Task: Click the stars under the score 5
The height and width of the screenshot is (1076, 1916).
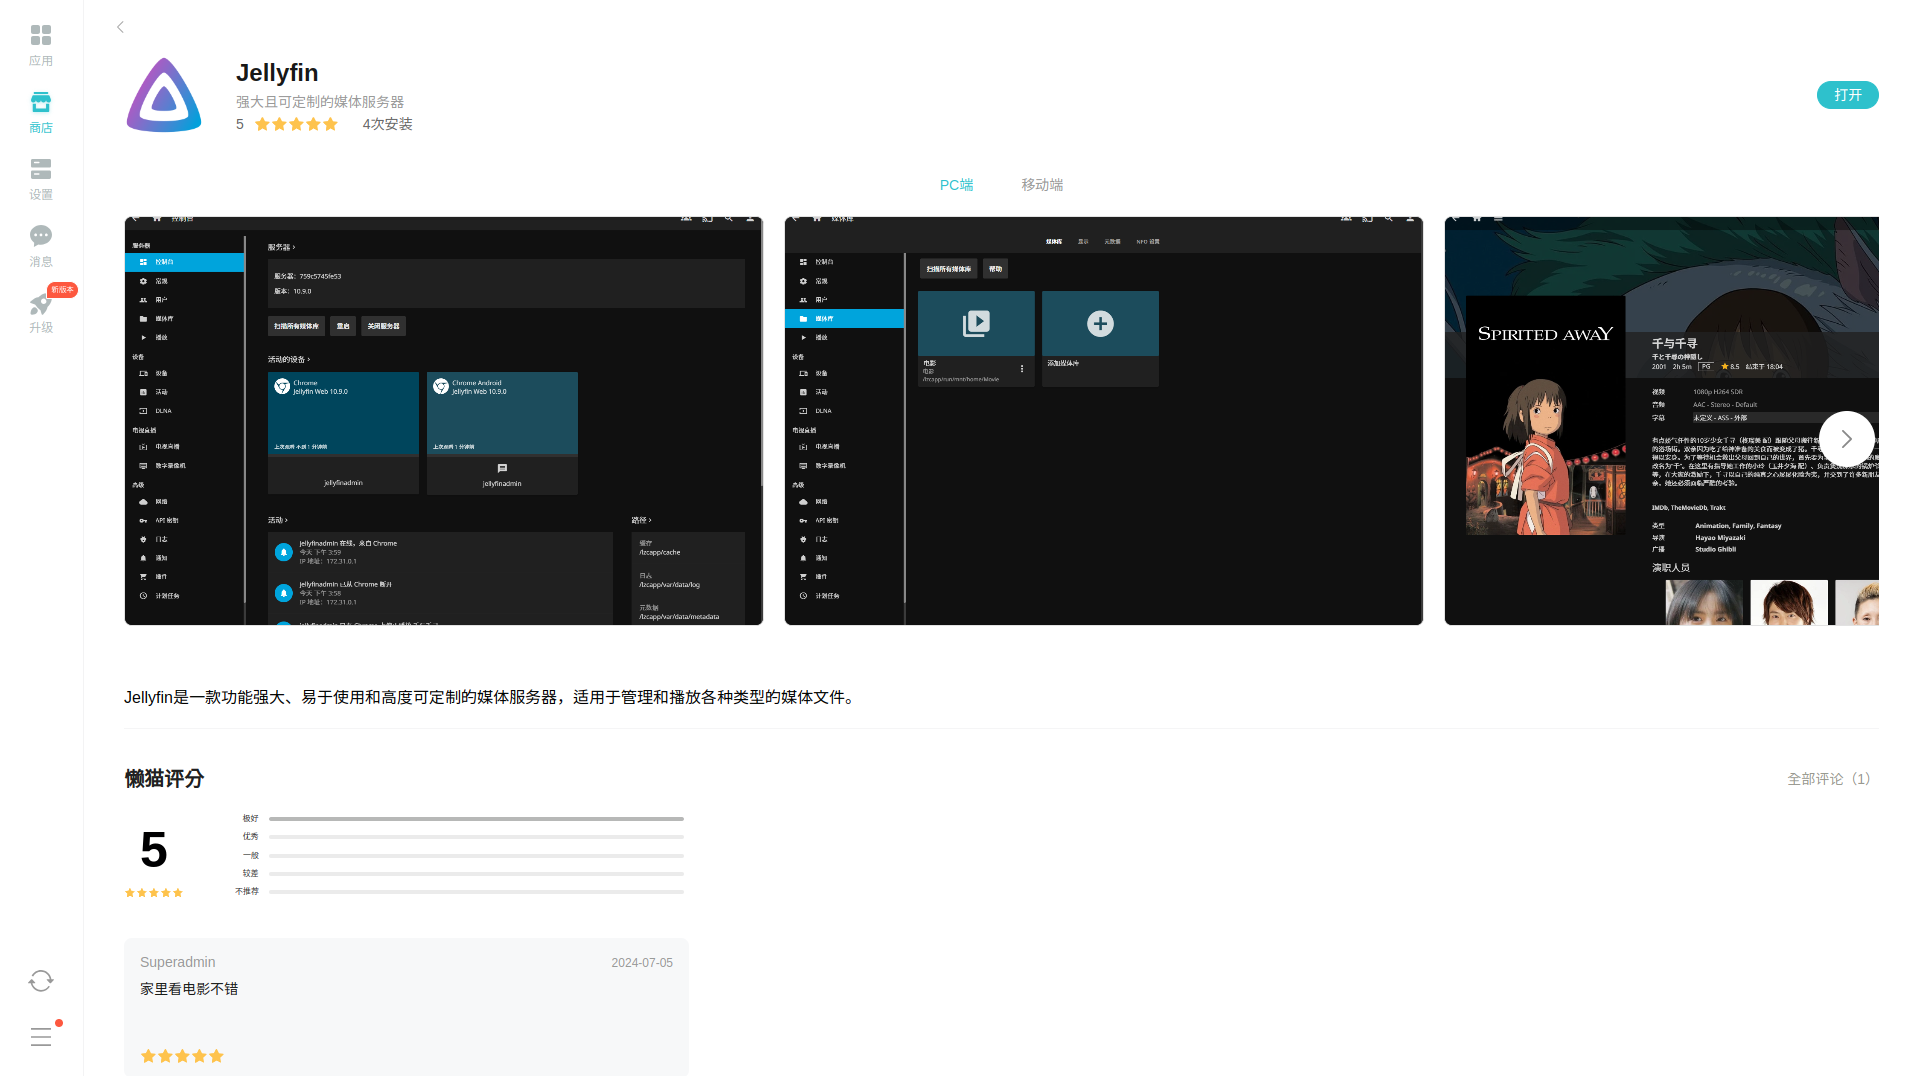Action: click(x=154, y=893)
